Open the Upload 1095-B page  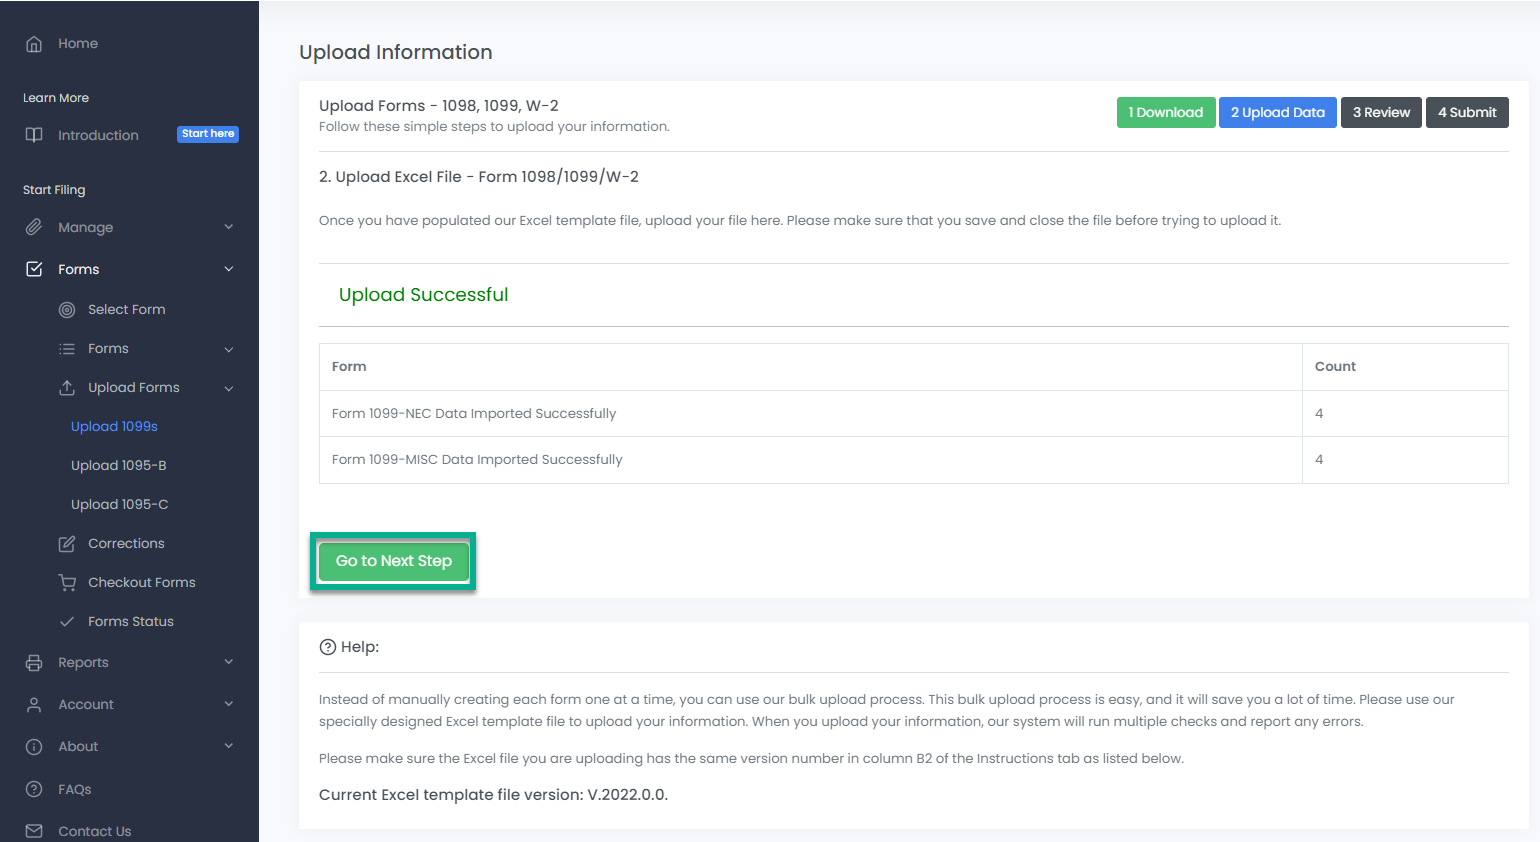(118, 466)
